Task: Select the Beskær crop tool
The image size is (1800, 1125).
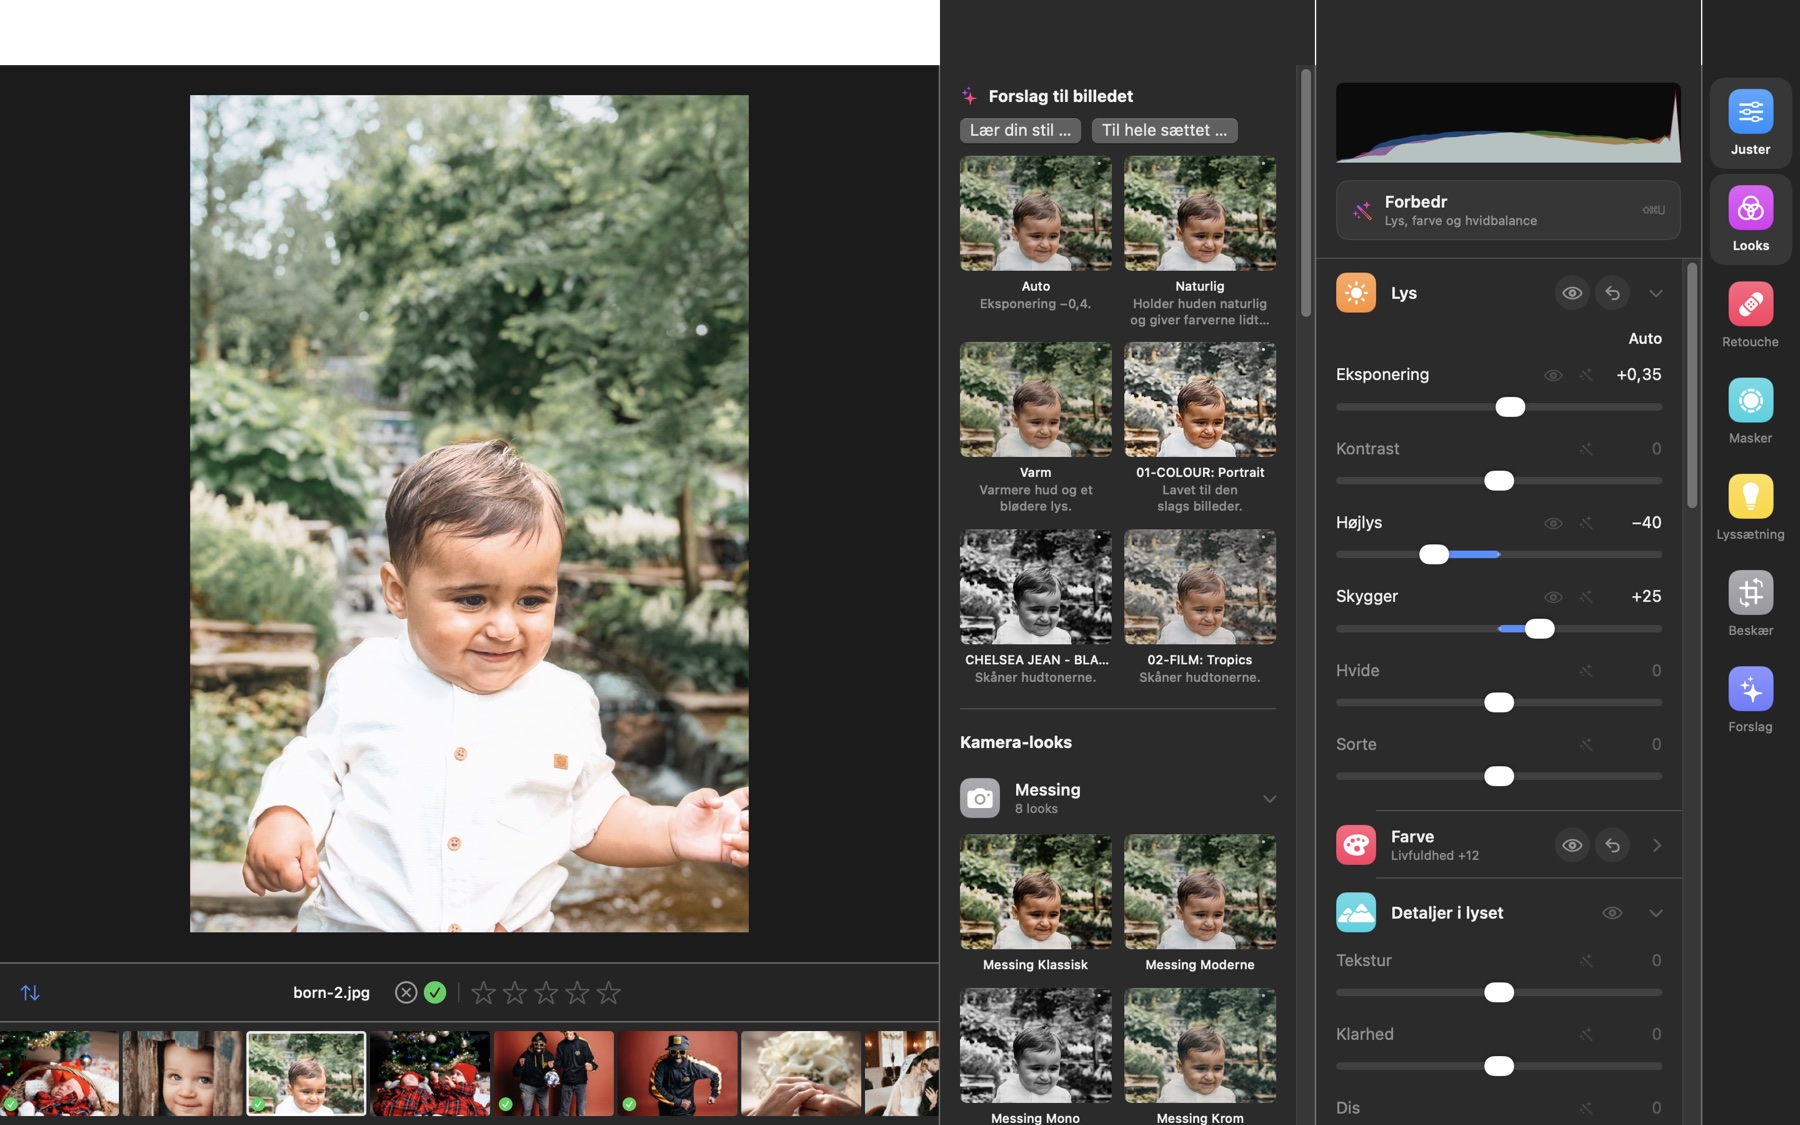Action: (1750, 603)
